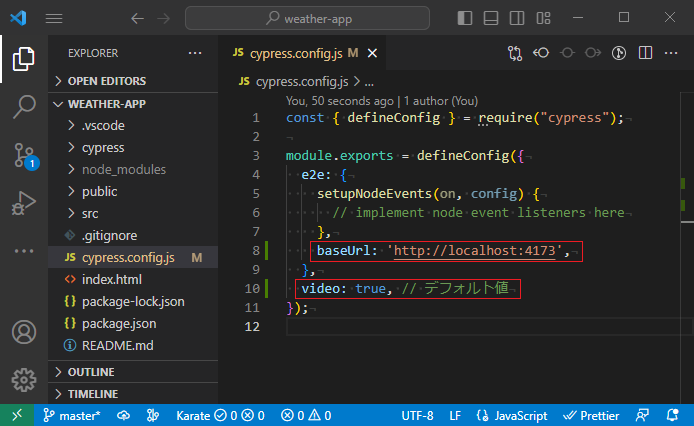Open the Manage gear icon
The height and width of the screenshot is (426, 694).
[x=23, y=380]
